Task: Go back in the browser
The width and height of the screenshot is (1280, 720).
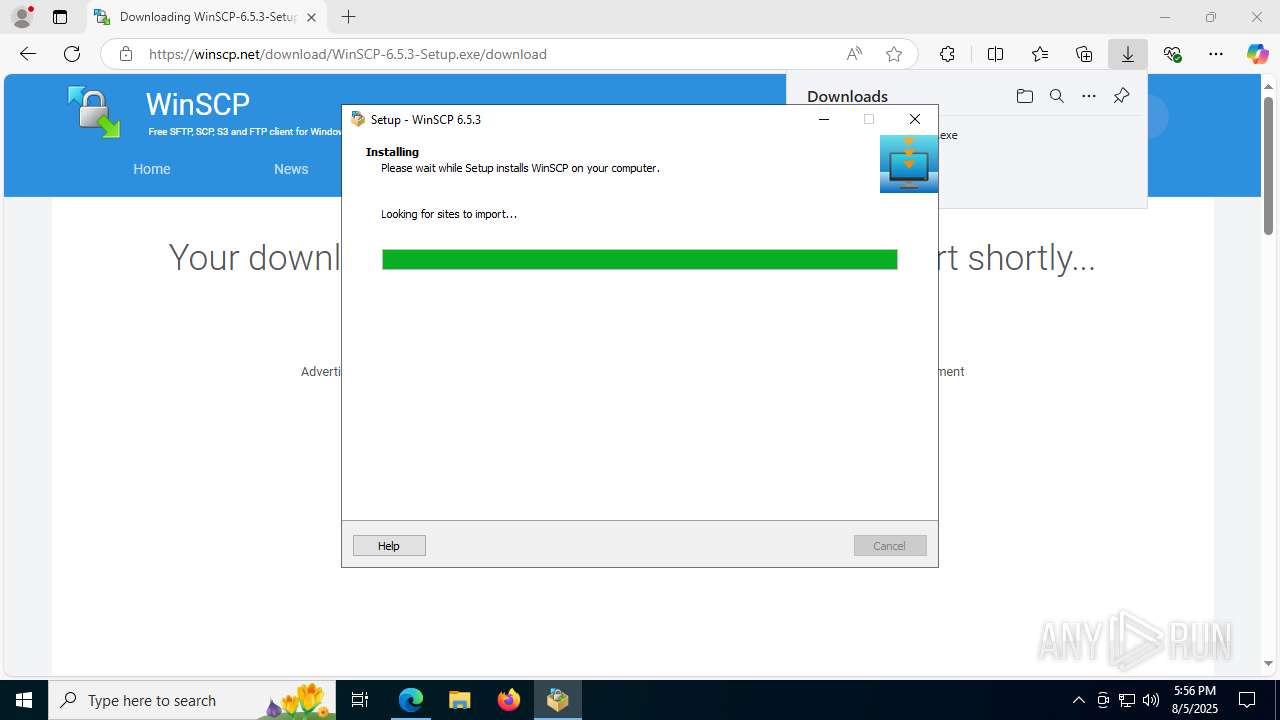Action: click(x=28, y=54)
